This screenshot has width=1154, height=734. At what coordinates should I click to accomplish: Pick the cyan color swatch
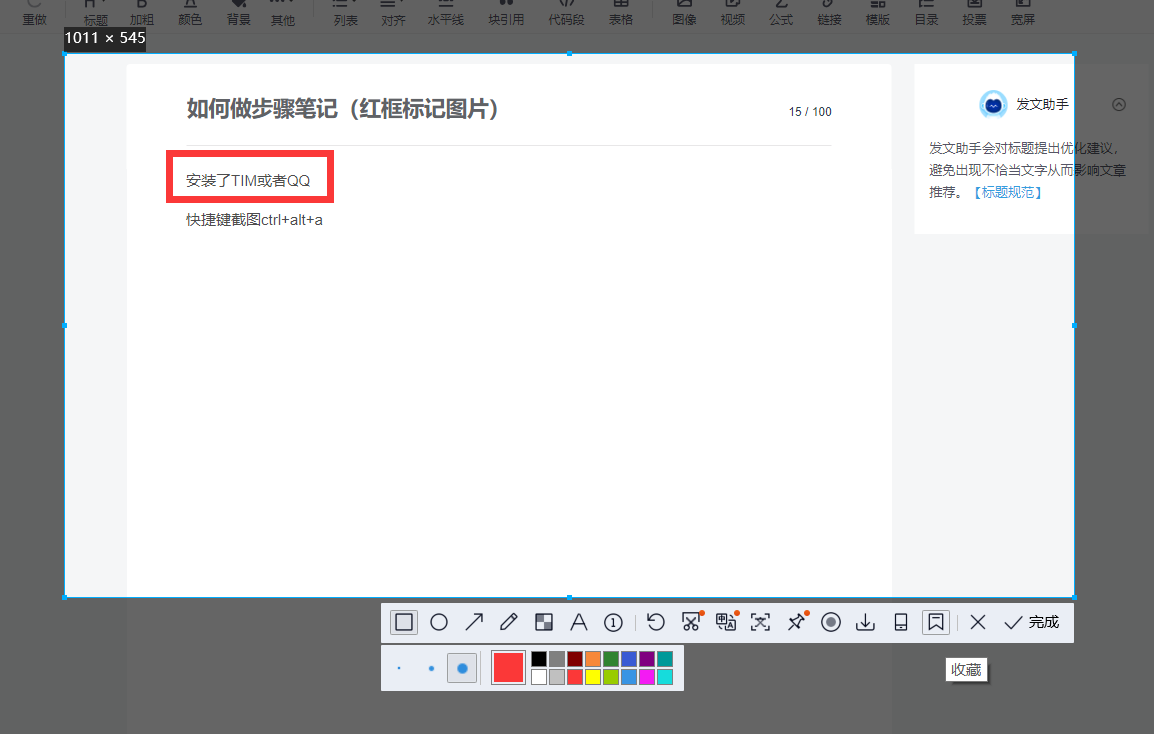[x=665, y=677]
